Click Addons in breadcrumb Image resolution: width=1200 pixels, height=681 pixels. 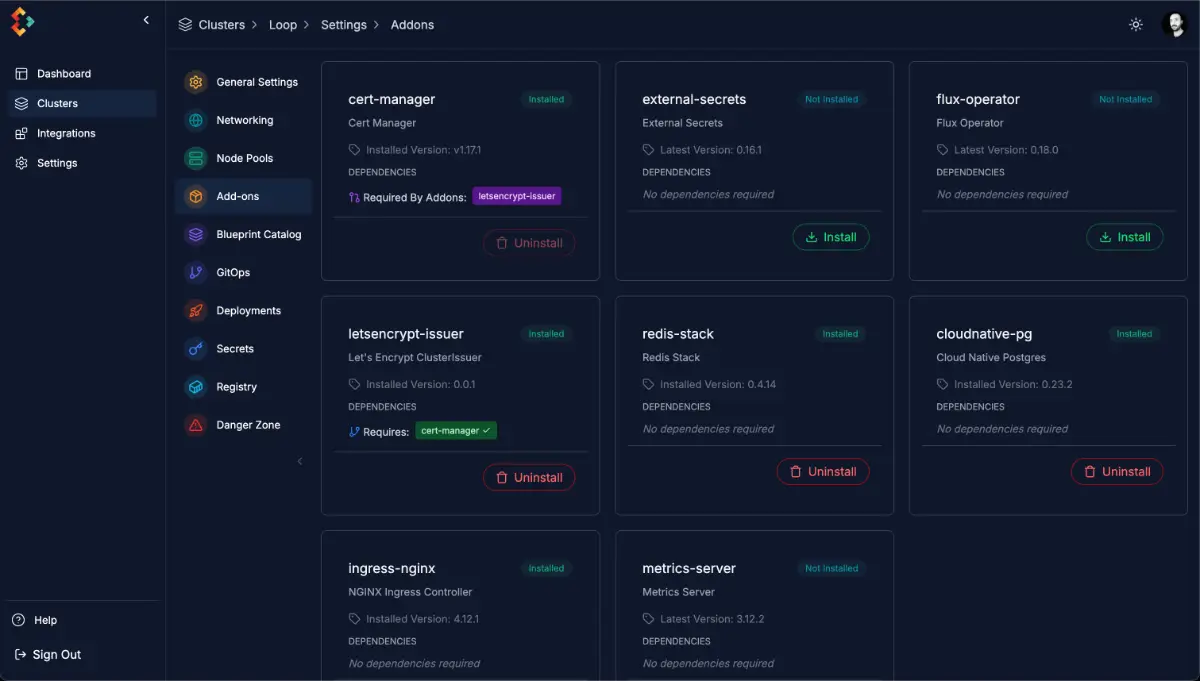[412, 25]
